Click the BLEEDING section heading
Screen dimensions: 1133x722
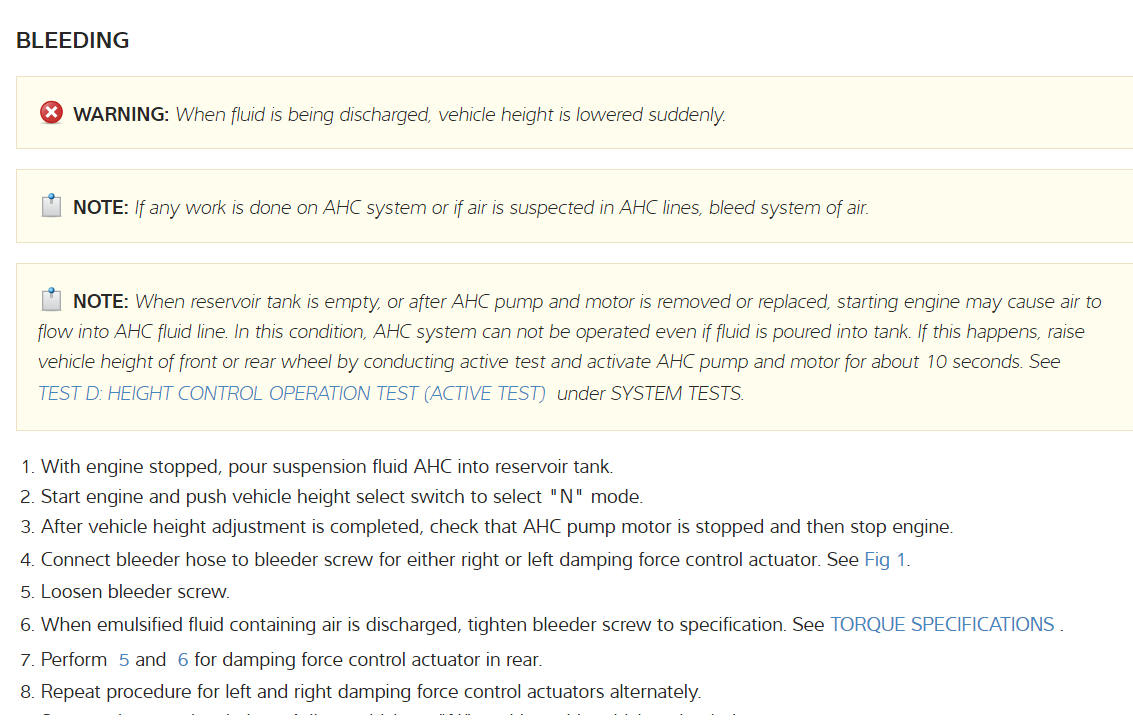(x=73, y=41)
